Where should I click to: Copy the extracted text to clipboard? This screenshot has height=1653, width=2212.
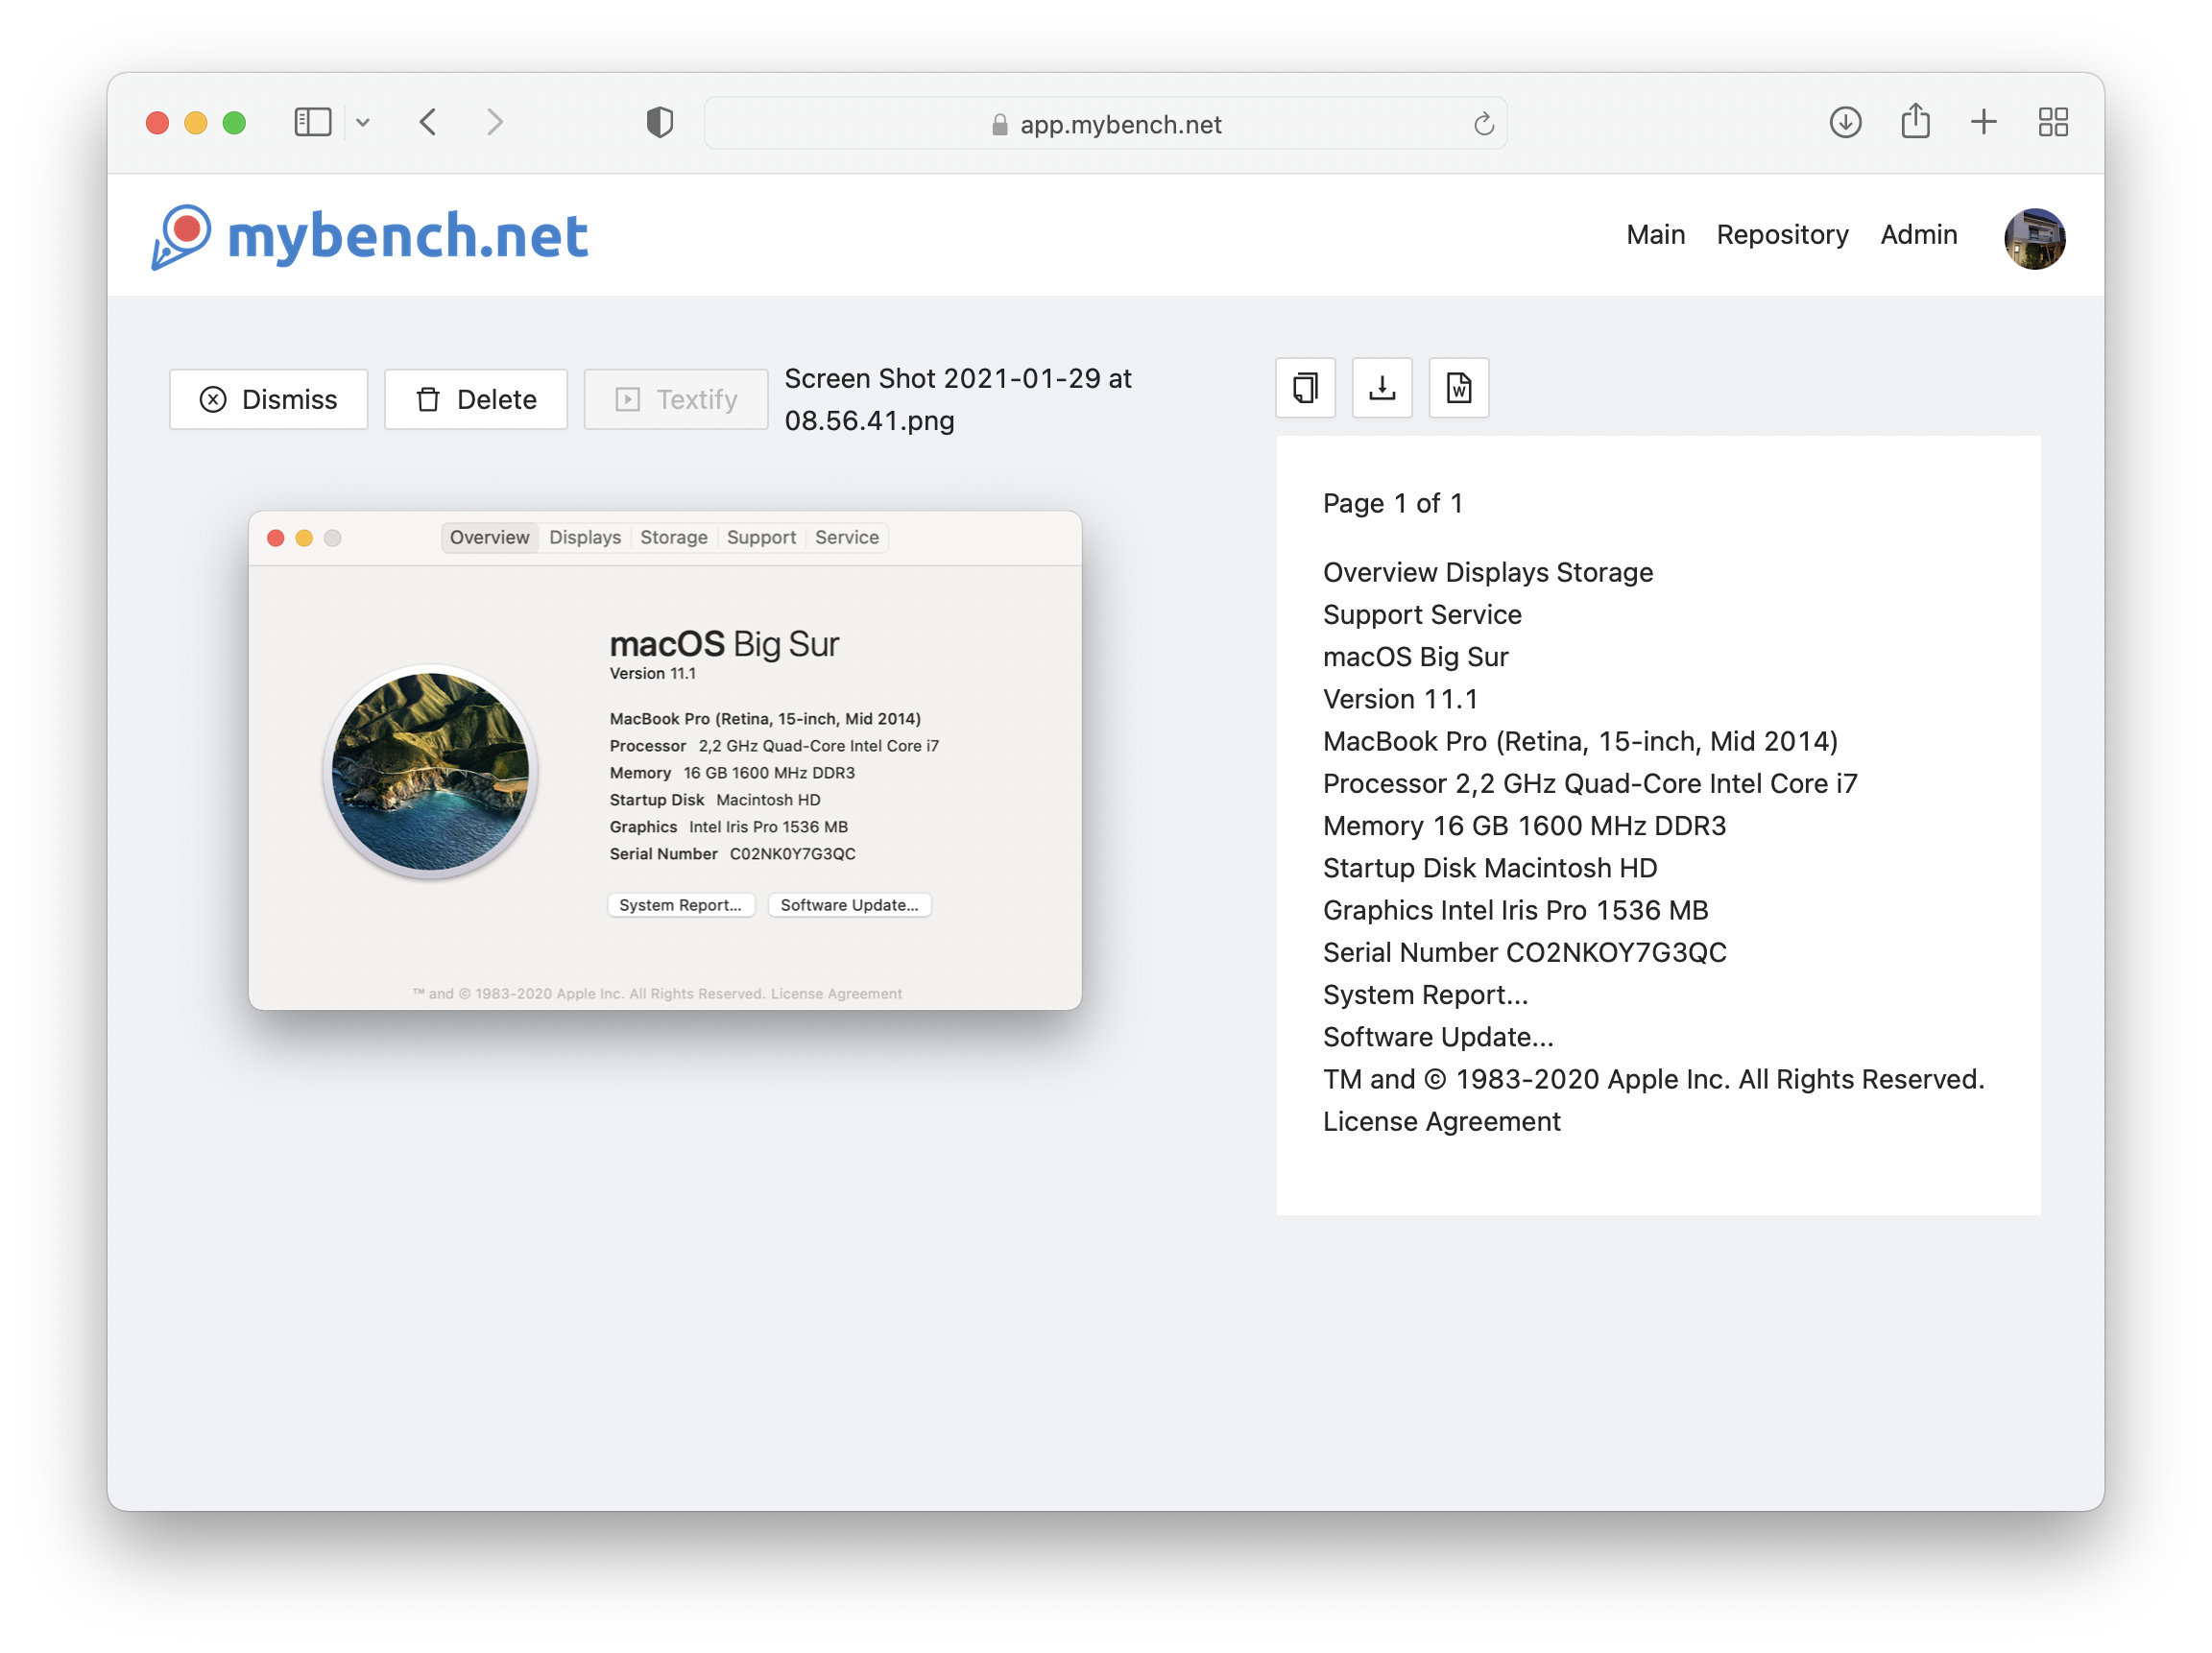pyautogui.click(x=1305, y=388)
